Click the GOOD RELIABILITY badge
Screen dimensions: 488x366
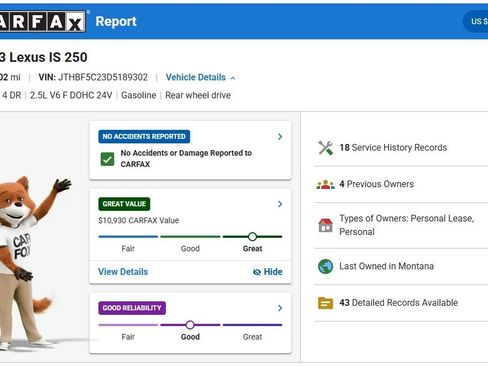[x=132, y=308]
